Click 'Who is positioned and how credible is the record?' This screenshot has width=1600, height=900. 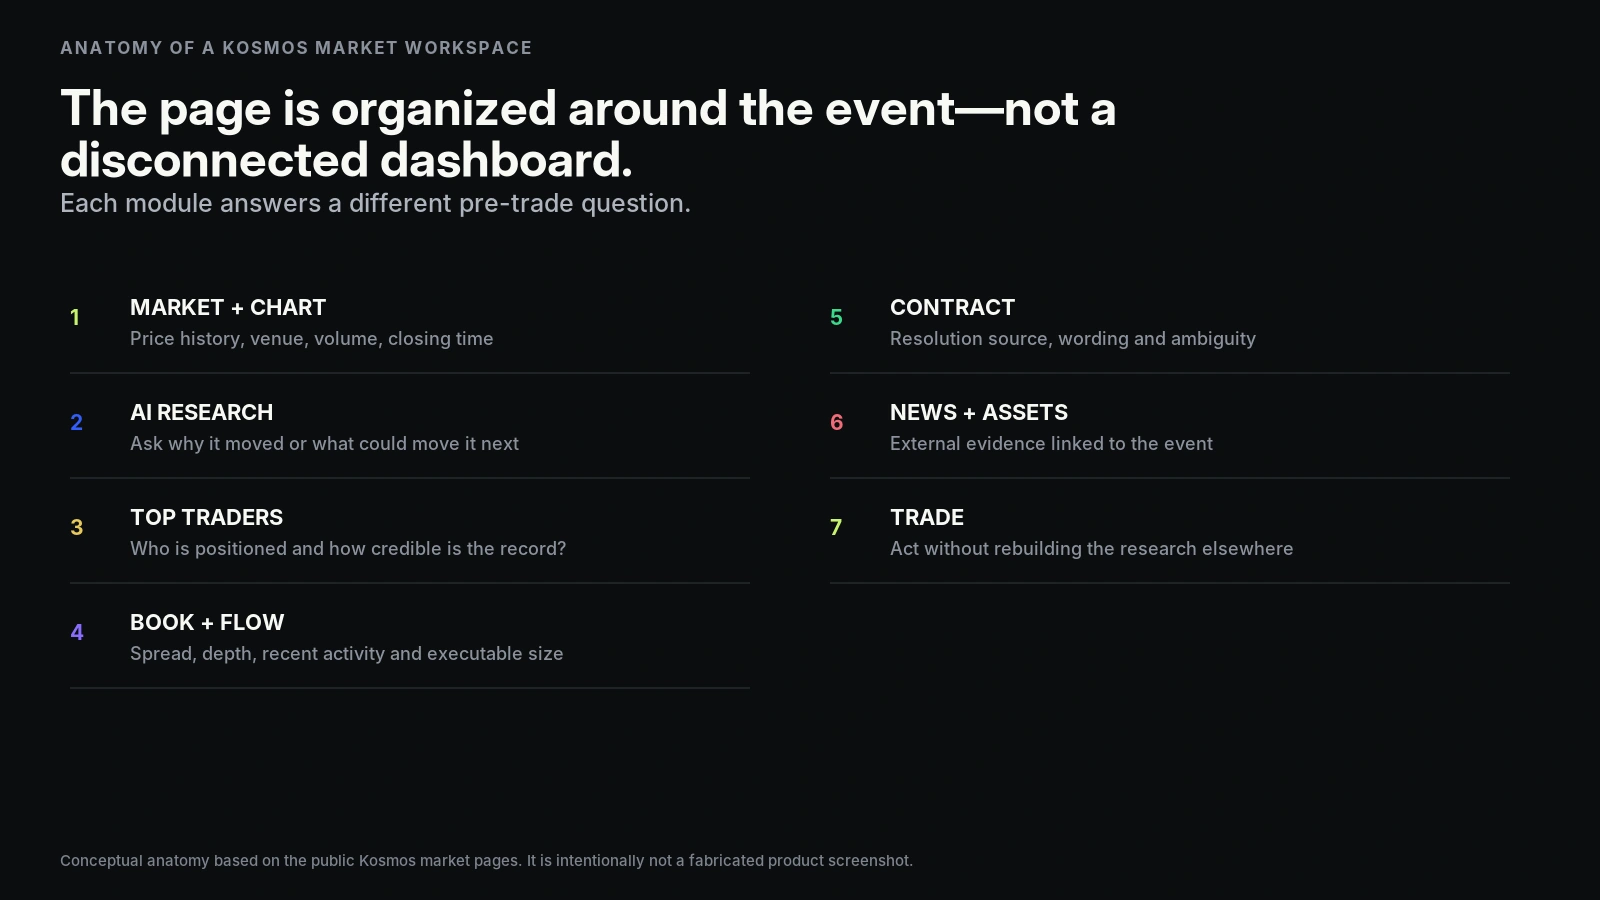[x=348, y=549]
